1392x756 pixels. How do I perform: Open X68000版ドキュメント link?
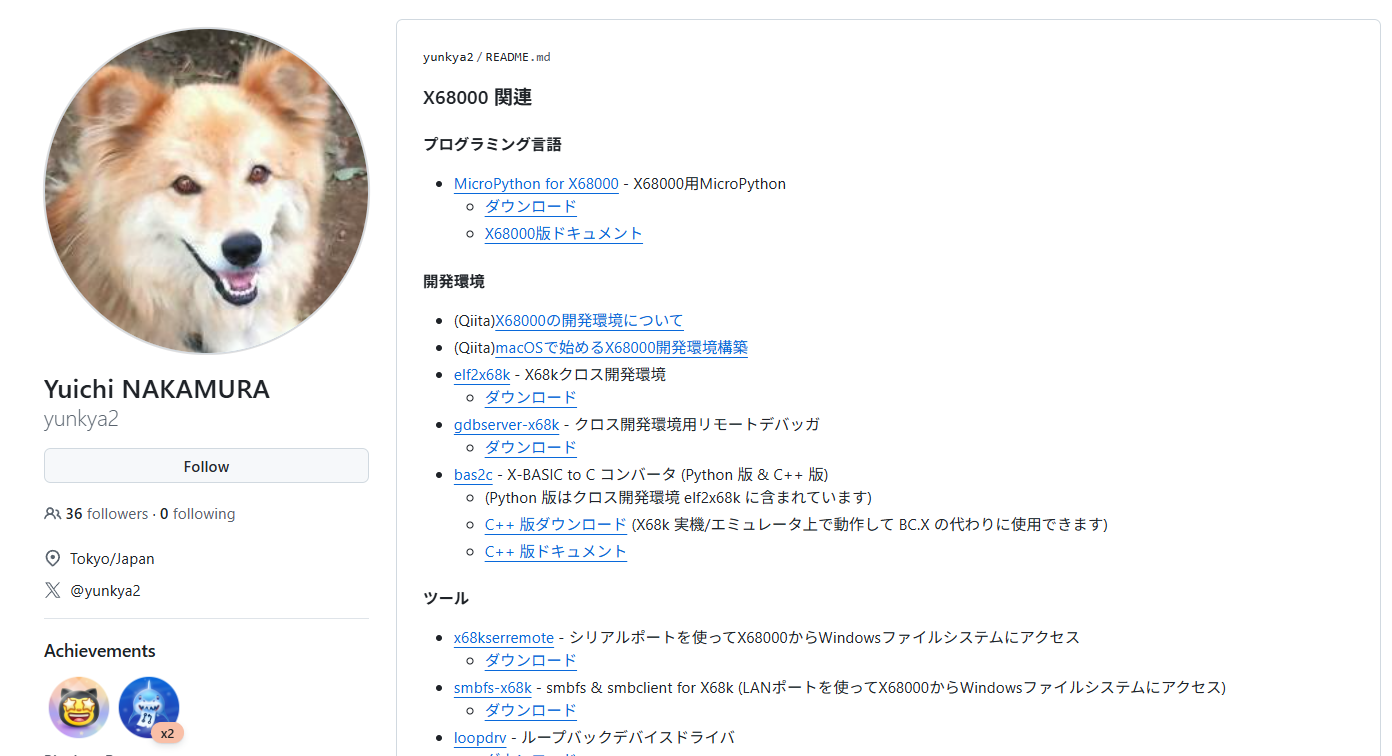[564, 233]
